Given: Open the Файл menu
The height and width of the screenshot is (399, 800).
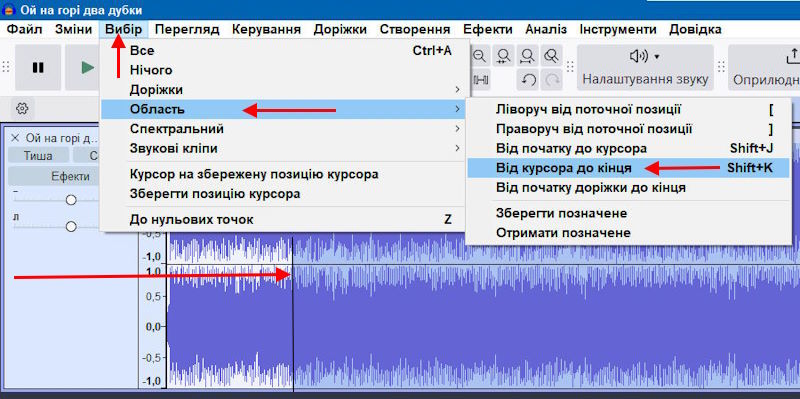Looking at the screenshot, I should [24, 29].
